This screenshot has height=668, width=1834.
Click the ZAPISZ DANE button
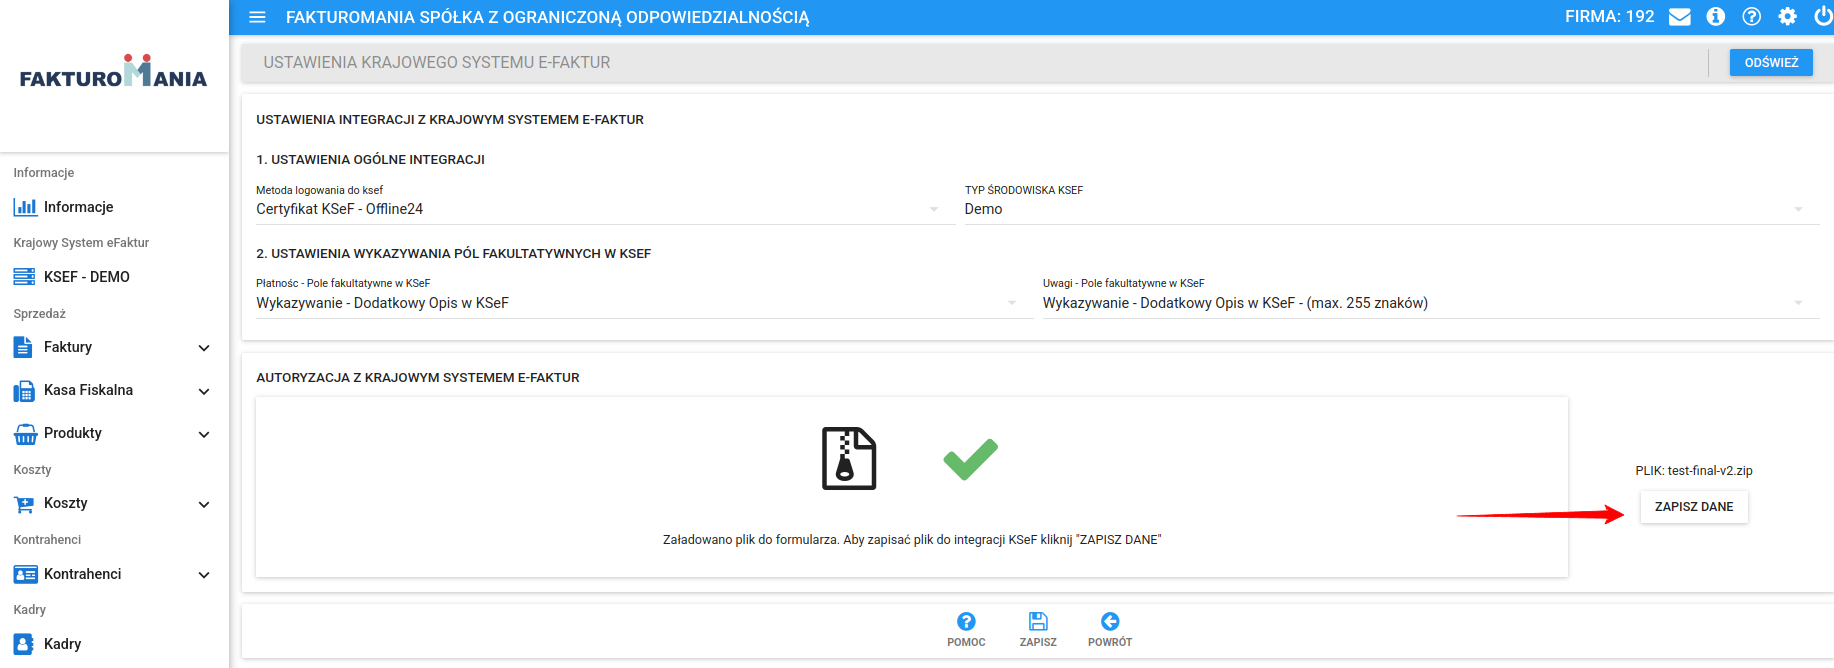pos(1694,507)
